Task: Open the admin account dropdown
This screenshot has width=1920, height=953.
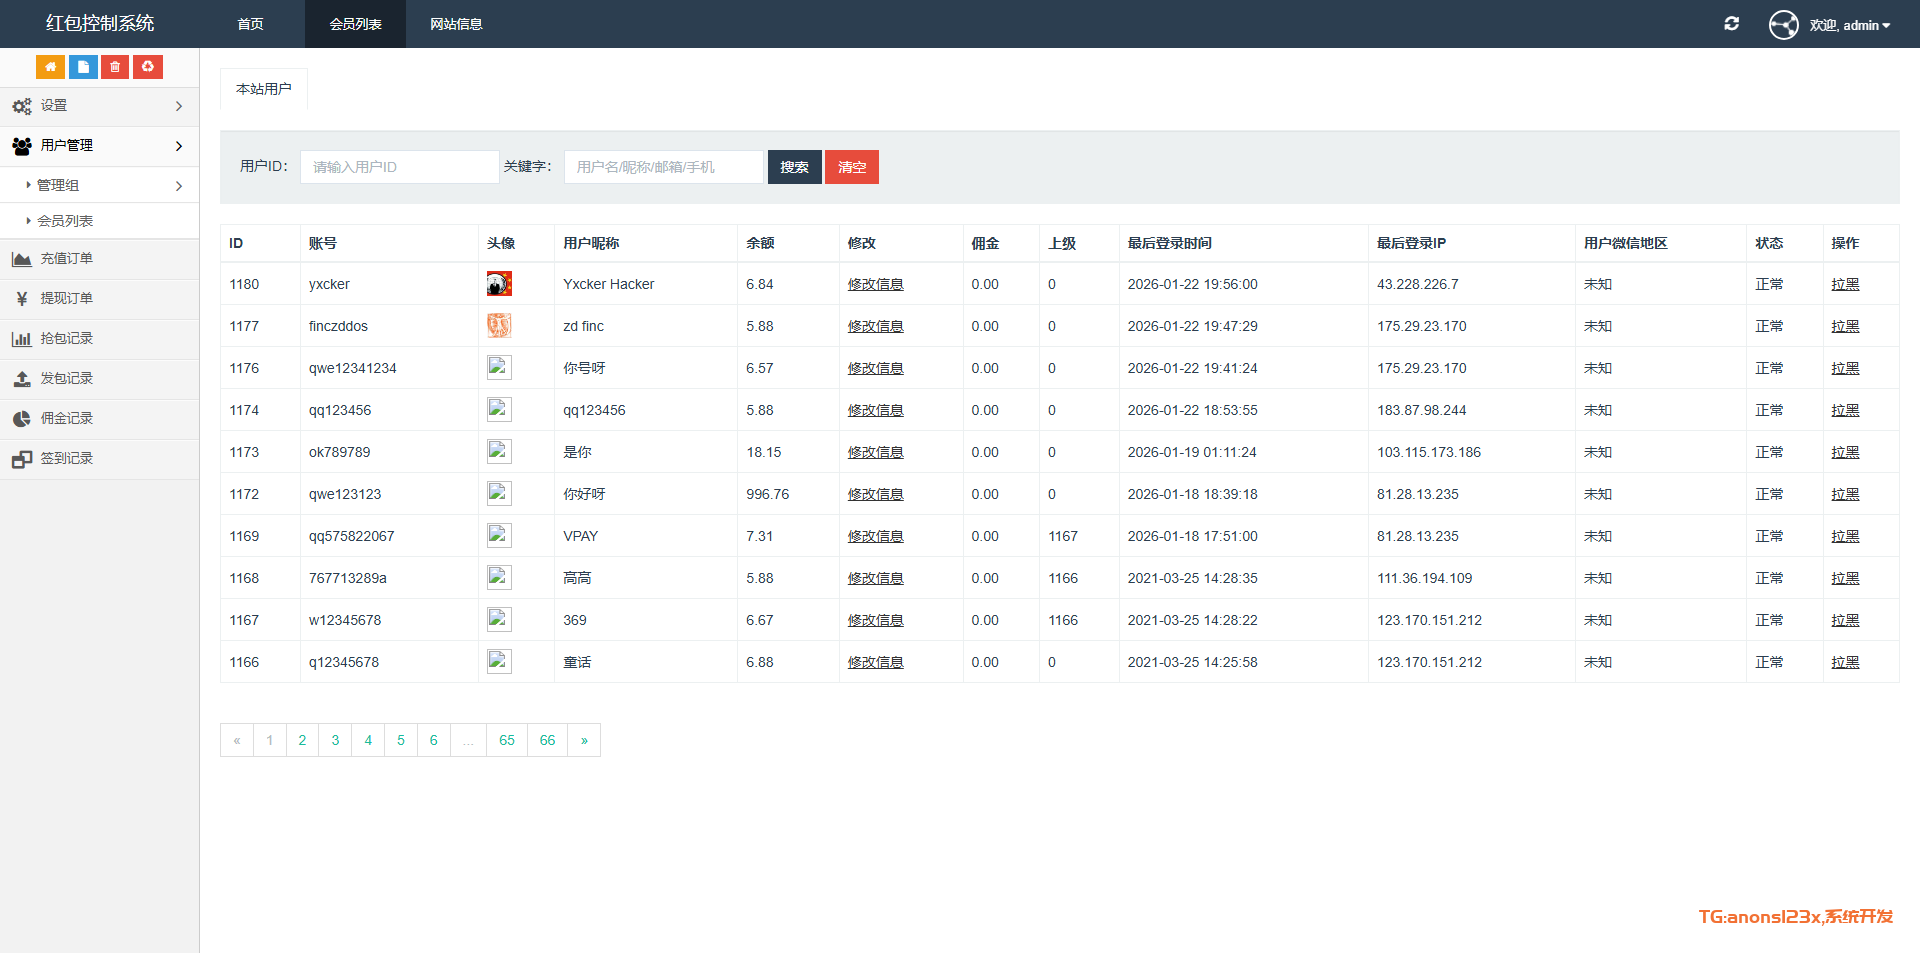Action: point(1848,25)
